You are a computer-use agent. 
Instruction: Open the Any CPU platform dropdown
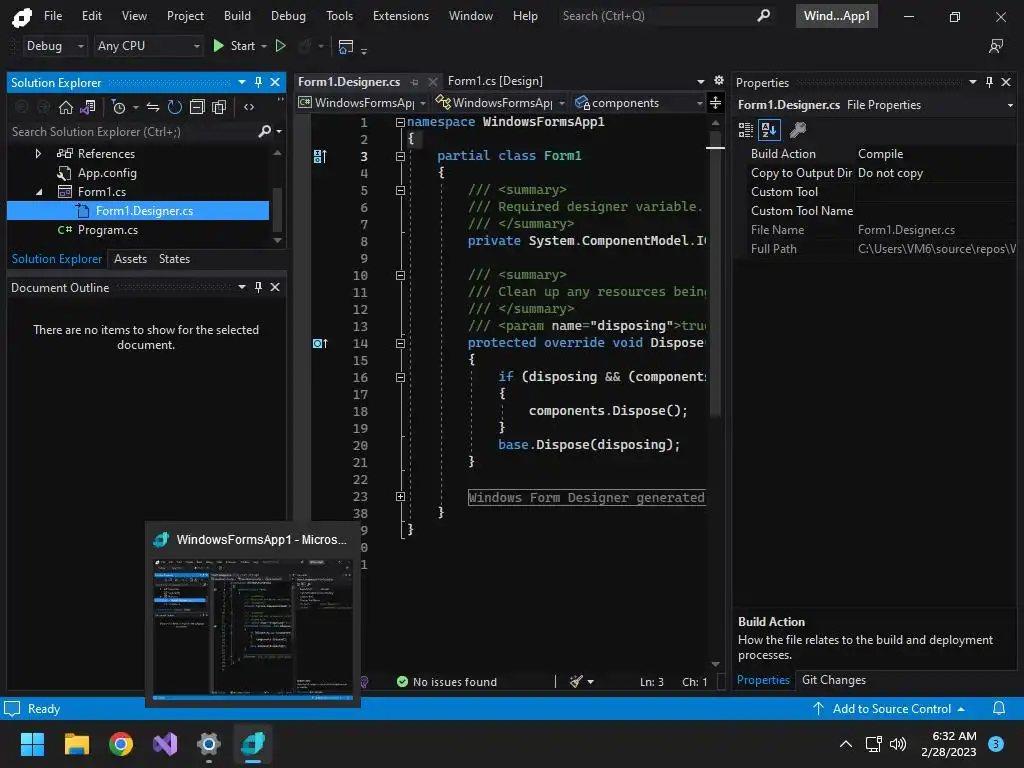click(x=148, y=46)
